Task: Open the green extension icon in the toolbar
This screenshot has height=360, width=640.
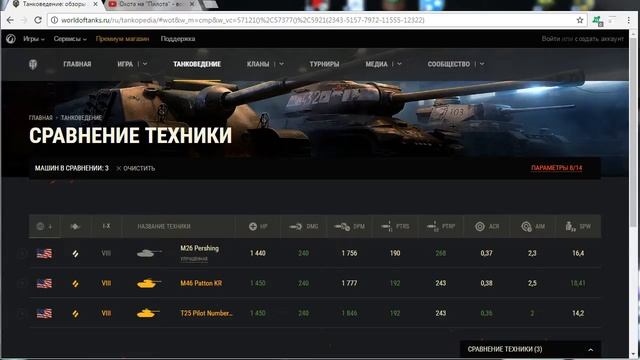Action: [598, 20]
